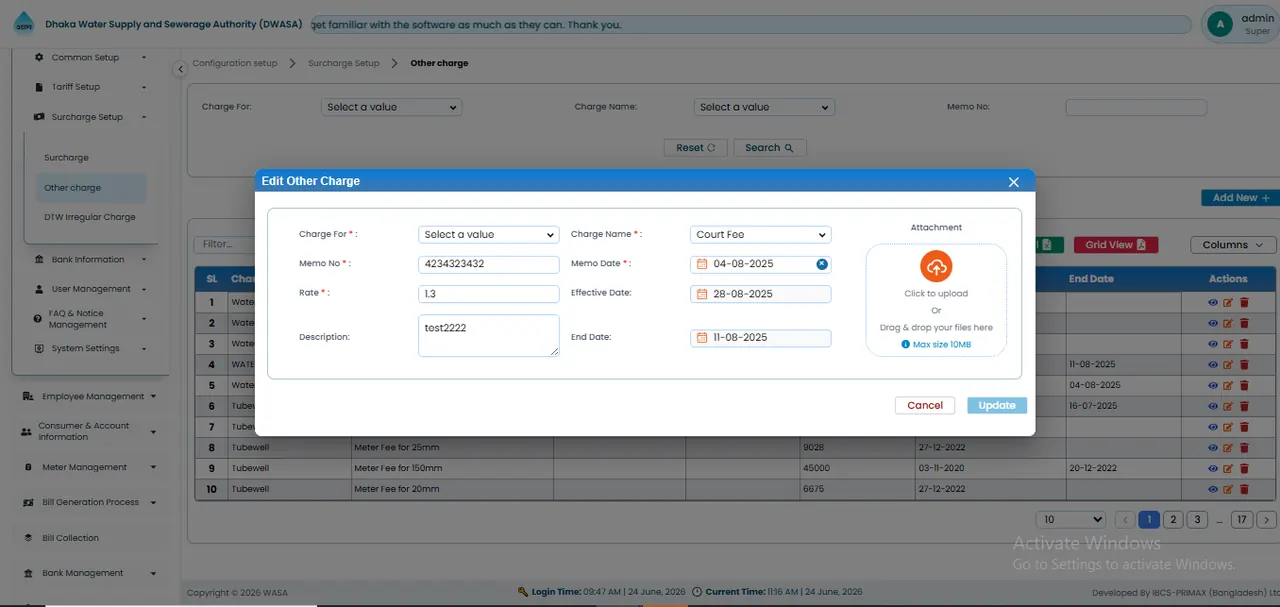
Task: Click the Grid View PDF button
Action: (x=1116, y=245)
